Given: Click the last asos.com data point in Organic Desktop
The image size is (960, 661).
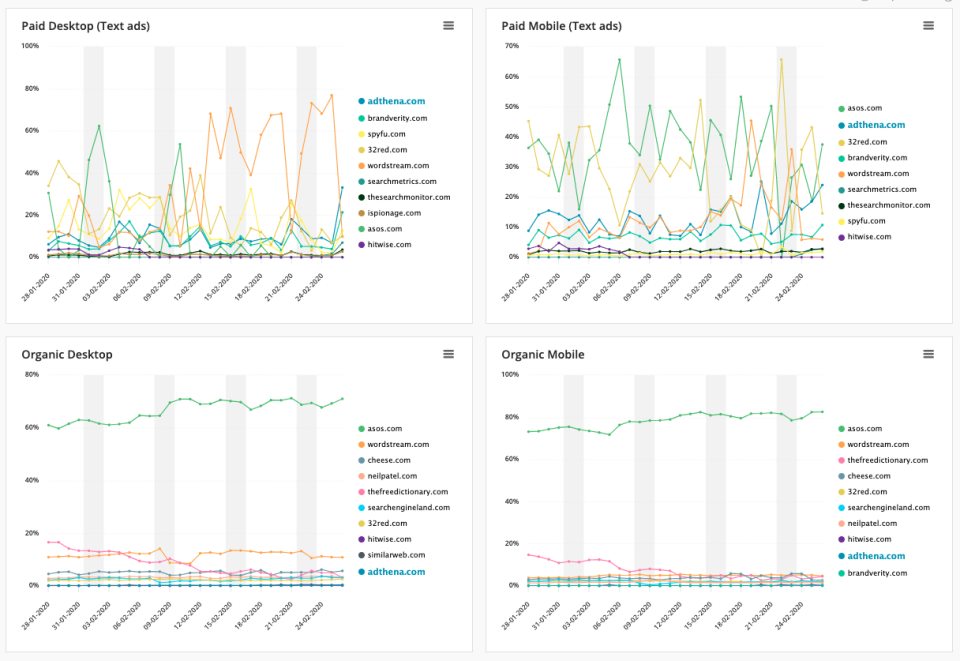Looking at the screenshot, I should pos(342,399).
